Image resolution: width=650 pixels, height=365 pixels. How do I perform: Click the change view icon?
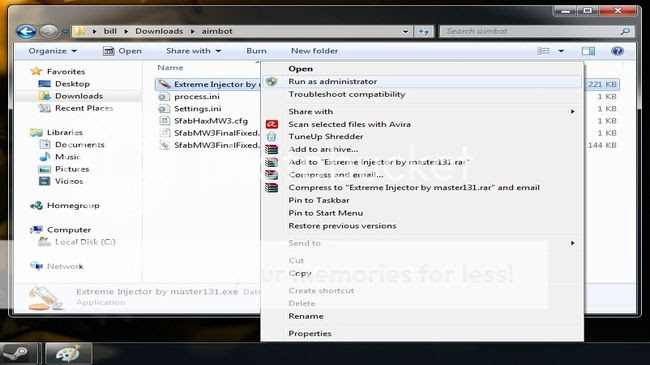pyautogui.click(x=543, y=51)
